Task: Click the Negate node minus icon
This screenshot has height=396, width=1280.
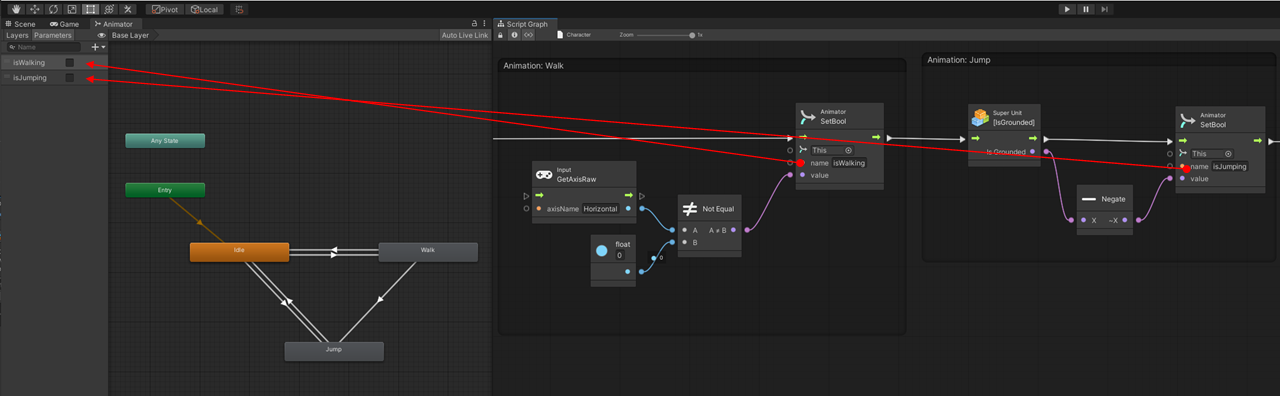Action: [1090, 199]
